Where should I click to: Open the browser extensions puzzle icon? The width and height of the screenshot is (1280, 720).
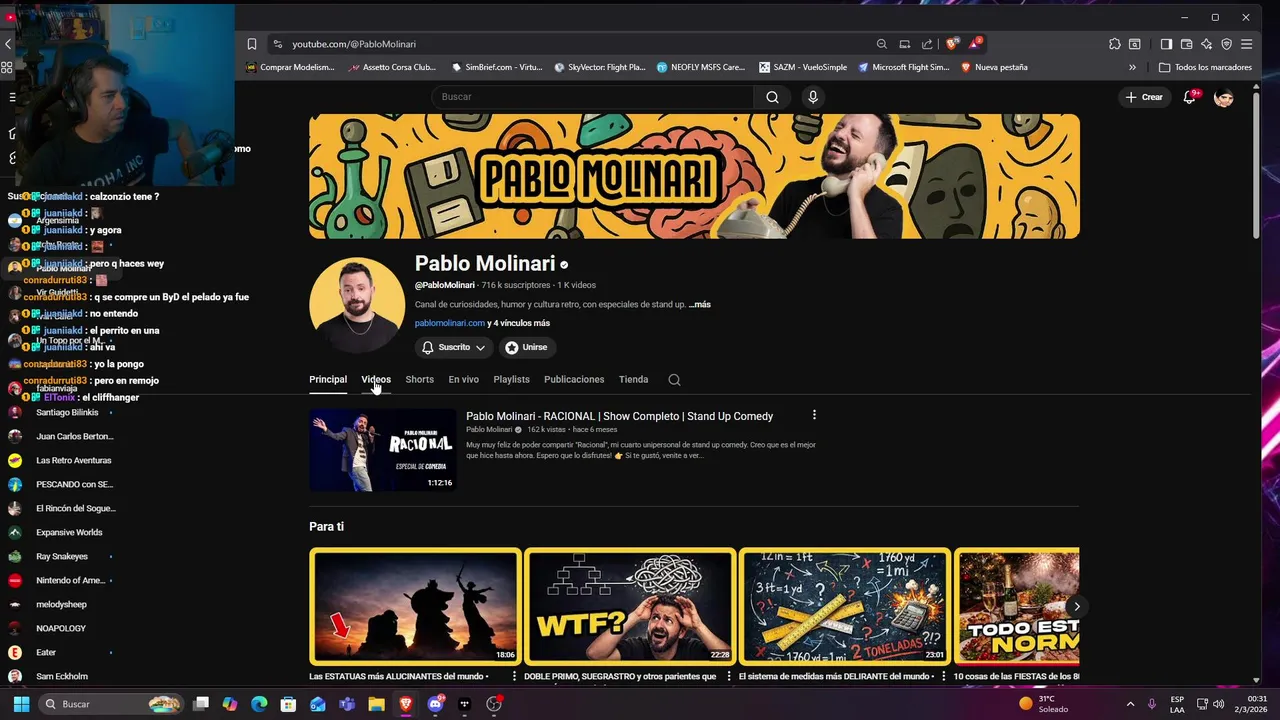click(1114, 44)
